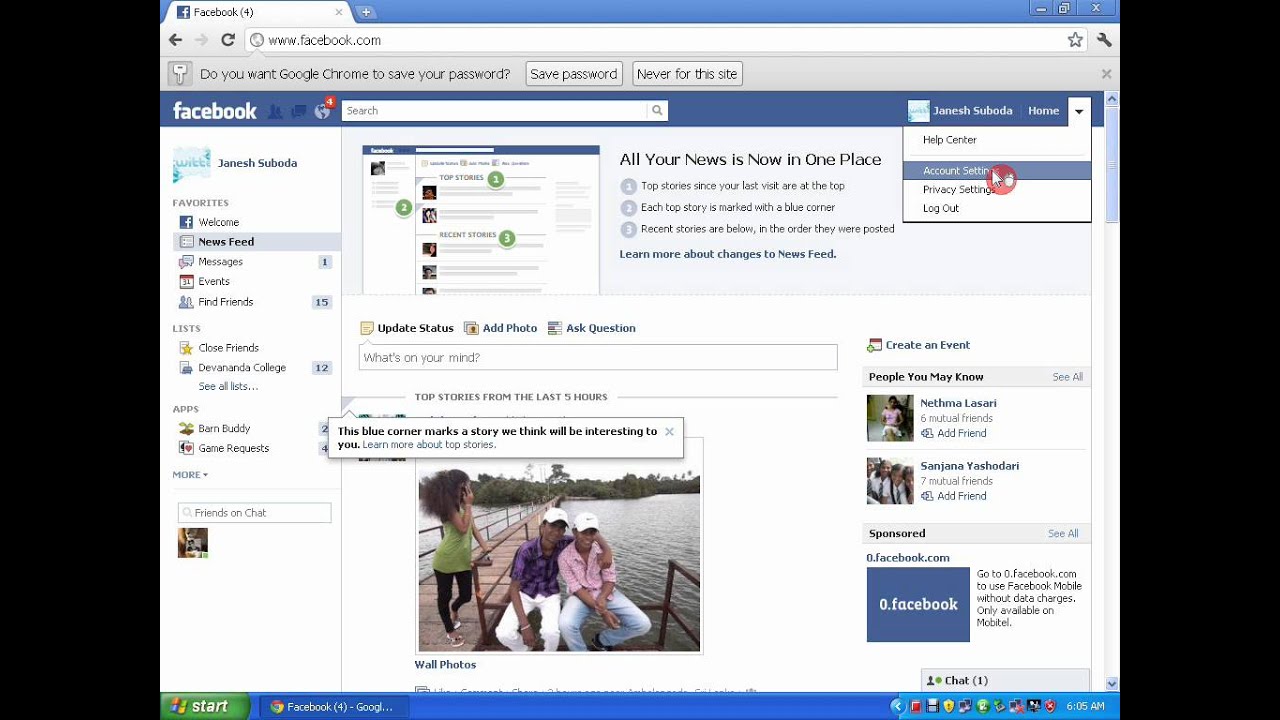Open Learn more about changes to News Feed

[x=728, y=254]
